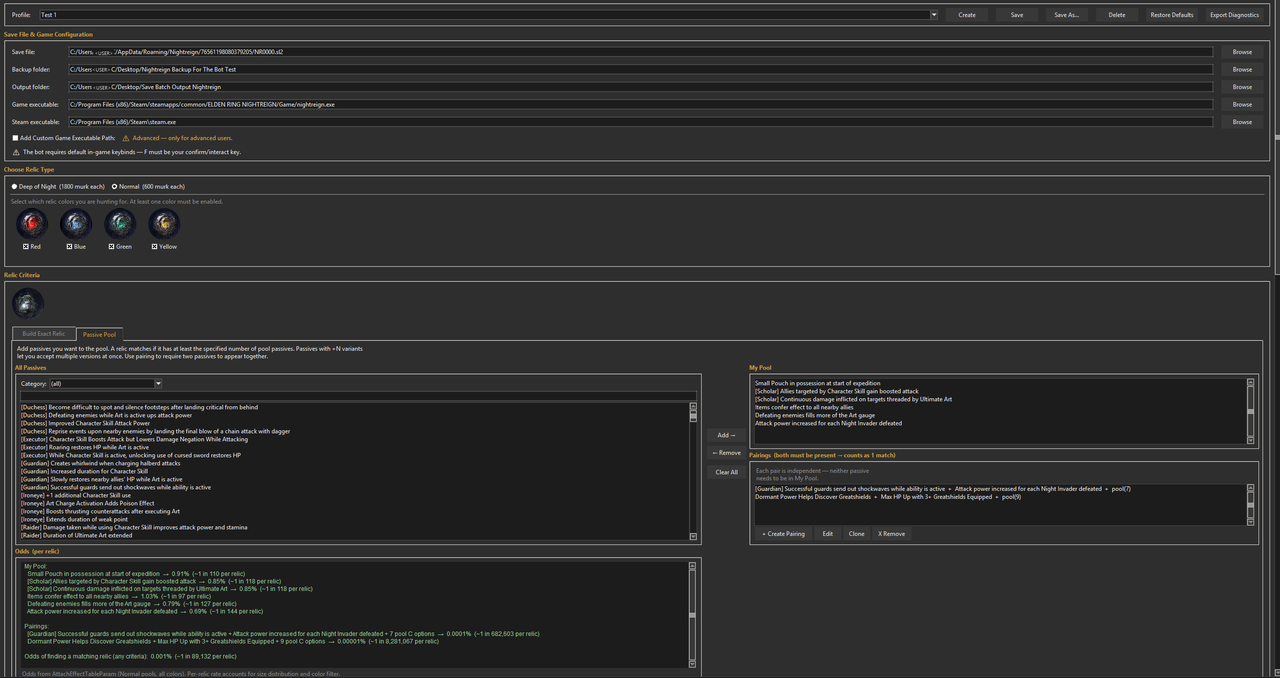Expand the Category filter dropdown
Viewport: 1280px width, 678px height.
(x=158, y=383)
